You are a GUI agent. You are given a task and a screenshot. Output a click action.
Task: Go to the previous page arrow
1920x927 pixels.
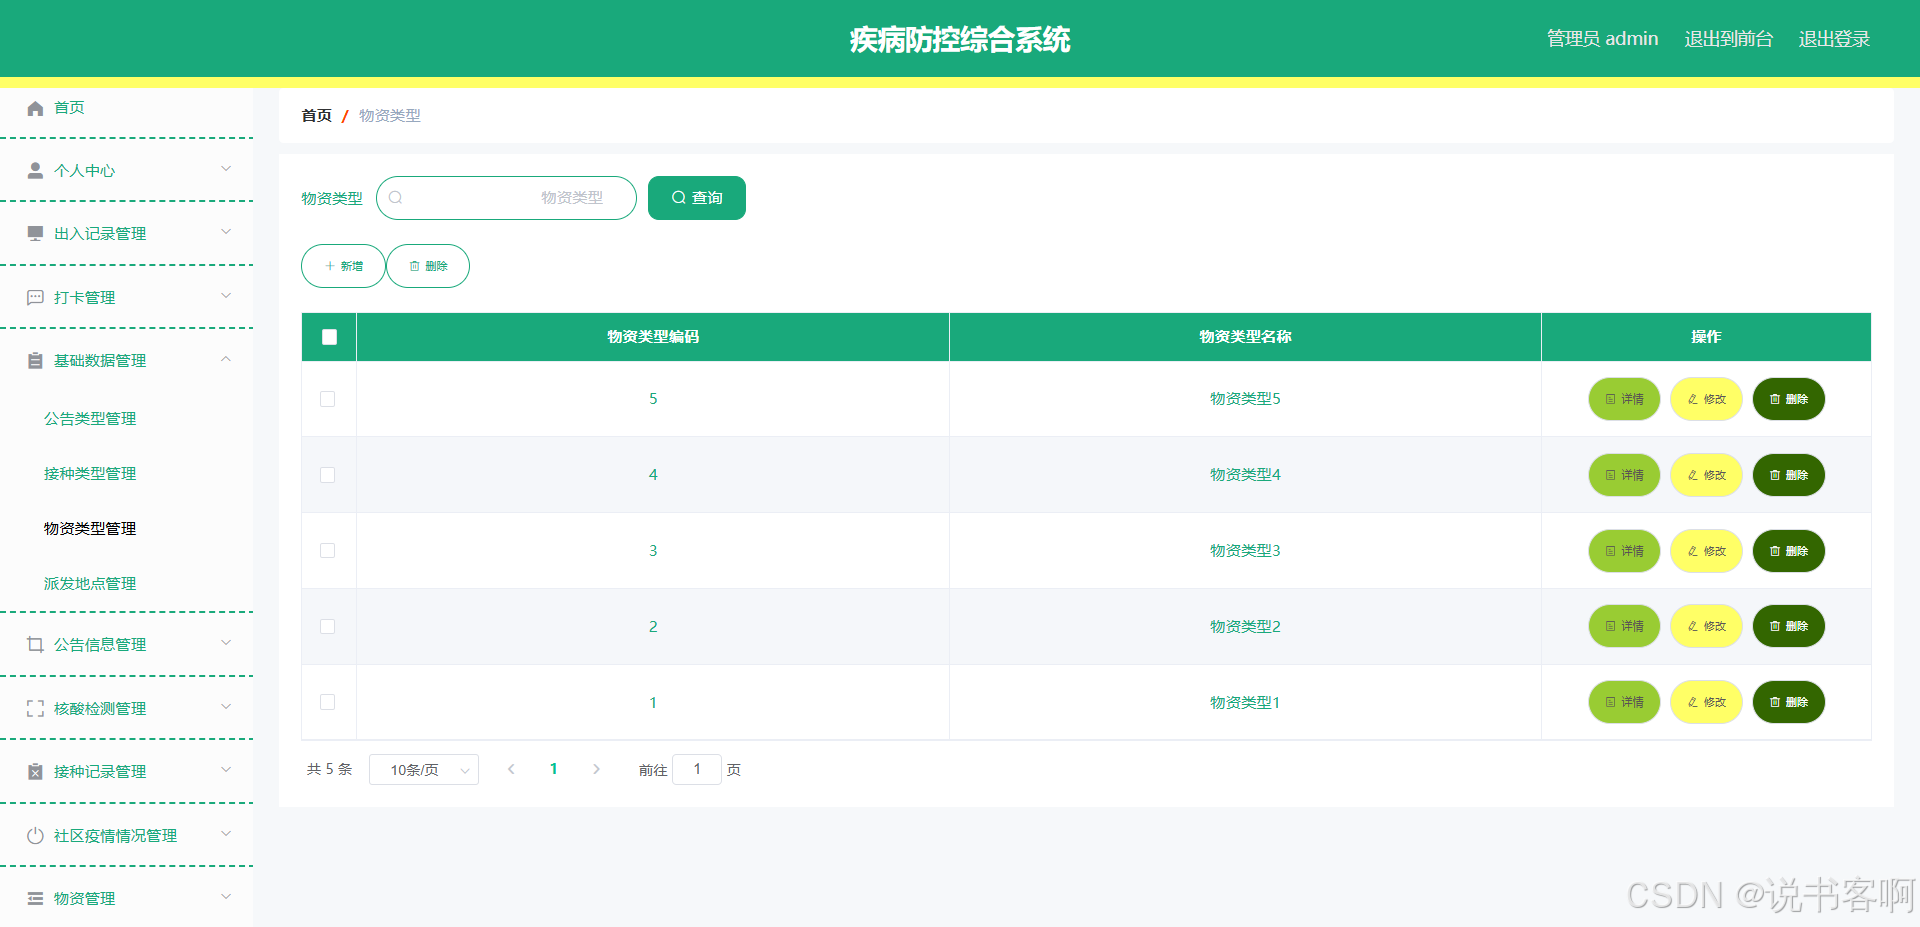point(511,769)
